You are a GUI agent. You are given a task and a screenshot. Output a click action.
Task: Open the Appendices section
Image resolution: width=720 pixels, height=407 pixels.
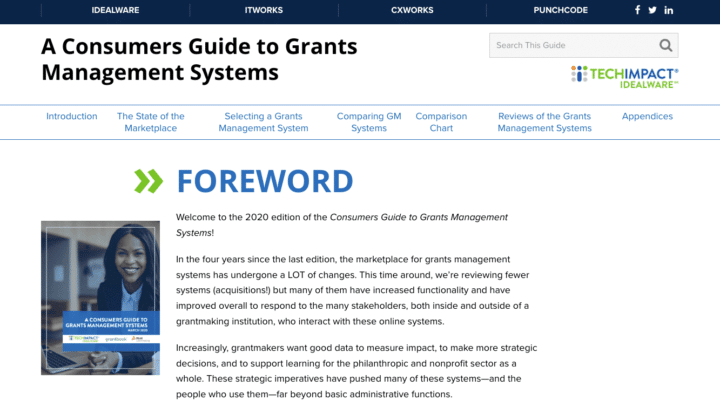(x=647, y=116)
